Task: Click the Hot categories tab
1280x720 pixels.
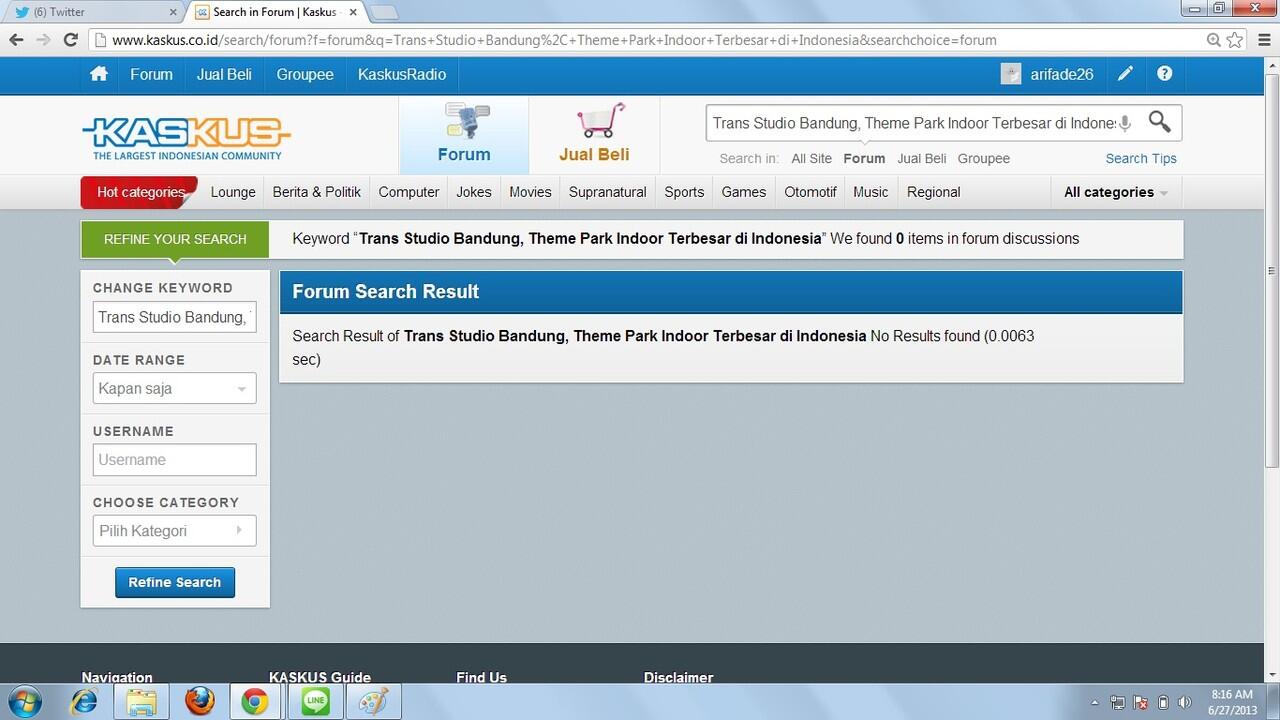Action: [x=140, y=192]
